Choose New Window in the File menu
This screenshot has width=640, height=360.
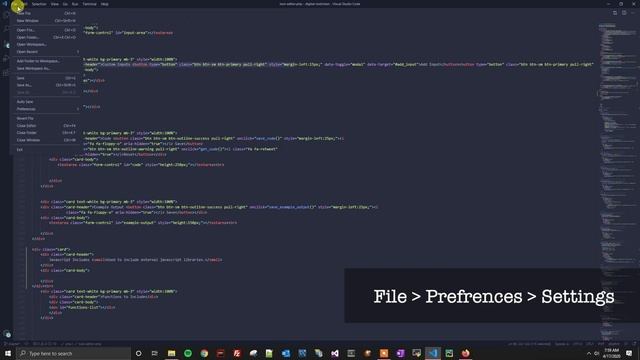pos(45,21)
